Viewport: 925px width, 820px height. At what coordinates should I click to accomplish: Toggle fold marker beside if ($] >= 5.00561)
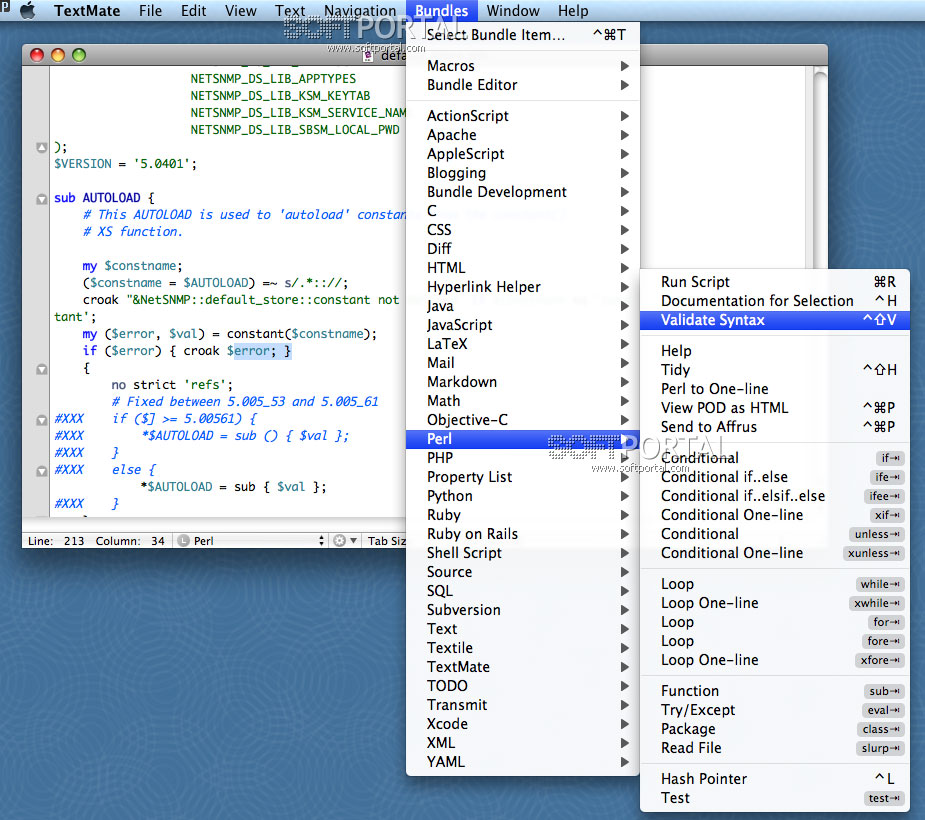(41, 420)
